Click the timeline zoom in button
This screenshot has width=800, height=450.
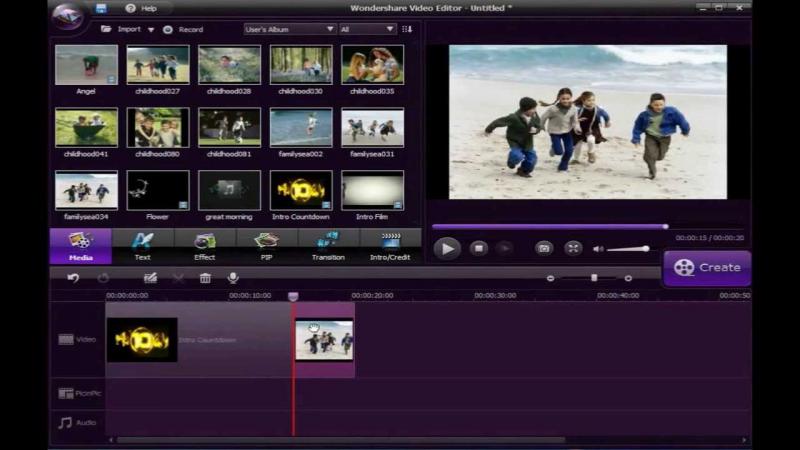[628, 279]
